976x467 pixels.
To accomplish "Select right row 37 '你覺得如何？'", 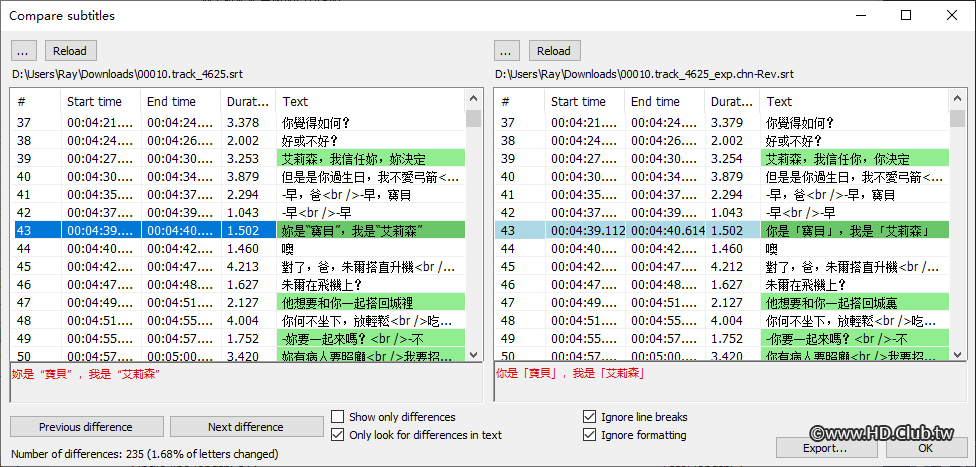I will tap(723, 123).
